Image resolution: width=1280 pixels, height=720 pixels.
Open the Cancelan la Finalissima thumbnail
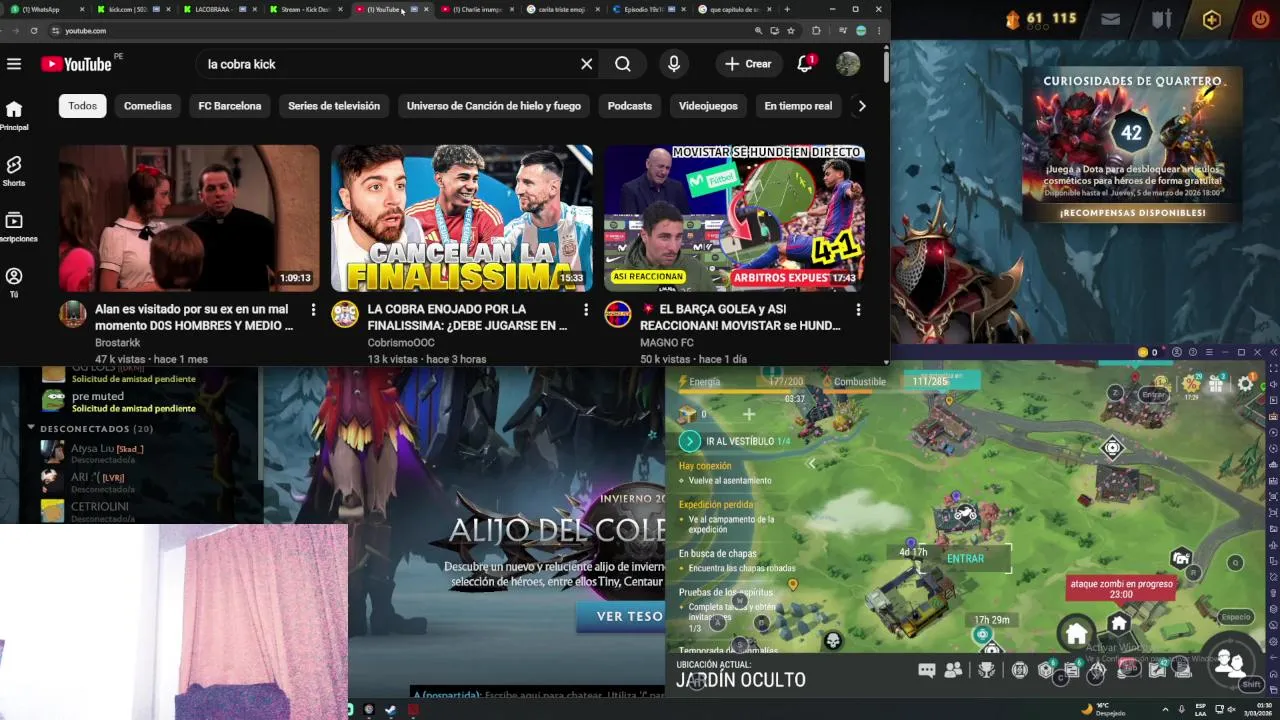pos(462,218)
